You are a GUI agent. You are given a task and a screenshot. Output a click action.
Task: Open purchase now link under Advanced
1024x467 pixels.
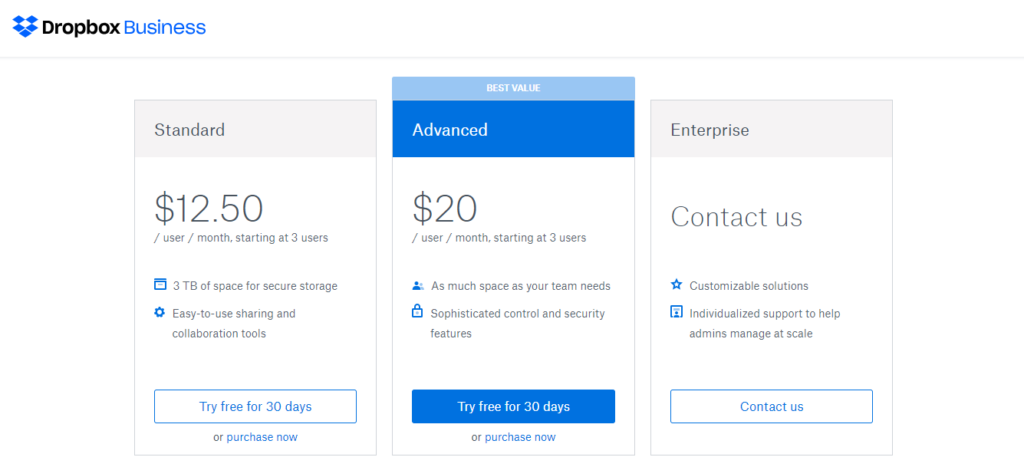[520, 437]
